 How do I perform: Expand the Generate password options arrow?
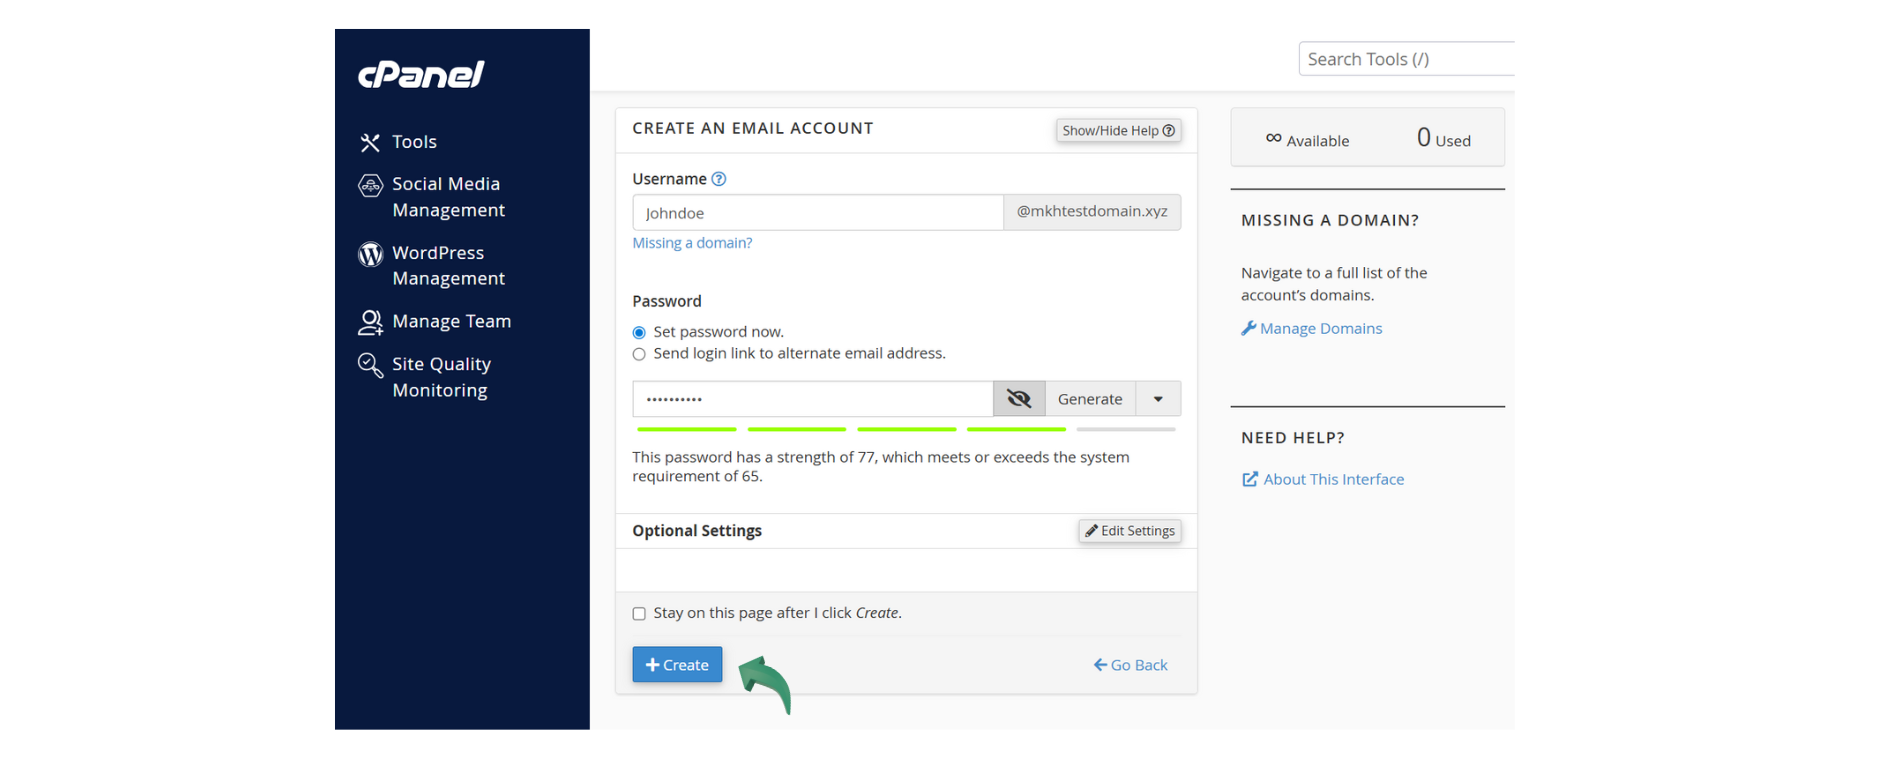pyautogui.click(x=1158, y=399)
